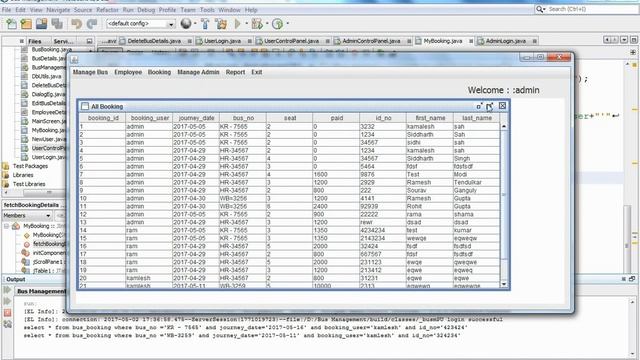Click the Output settings icon below stop
The image size is (640, 360).
(7, 324)
